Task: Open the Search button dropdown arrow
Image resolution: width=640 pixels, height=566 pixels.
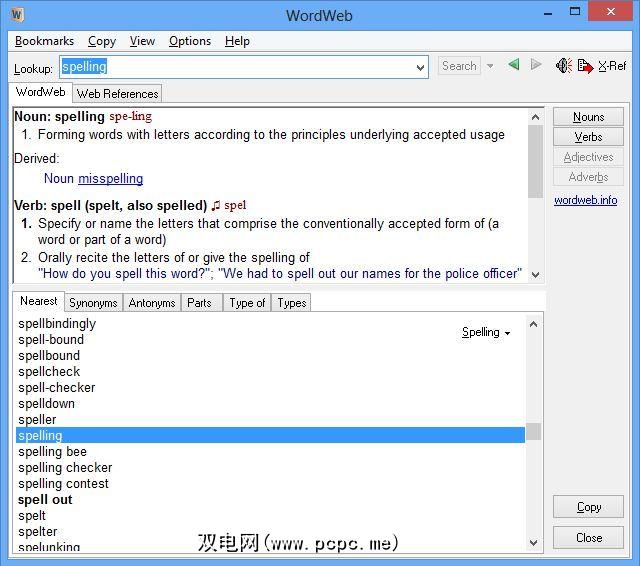Action: click(490, 66)
